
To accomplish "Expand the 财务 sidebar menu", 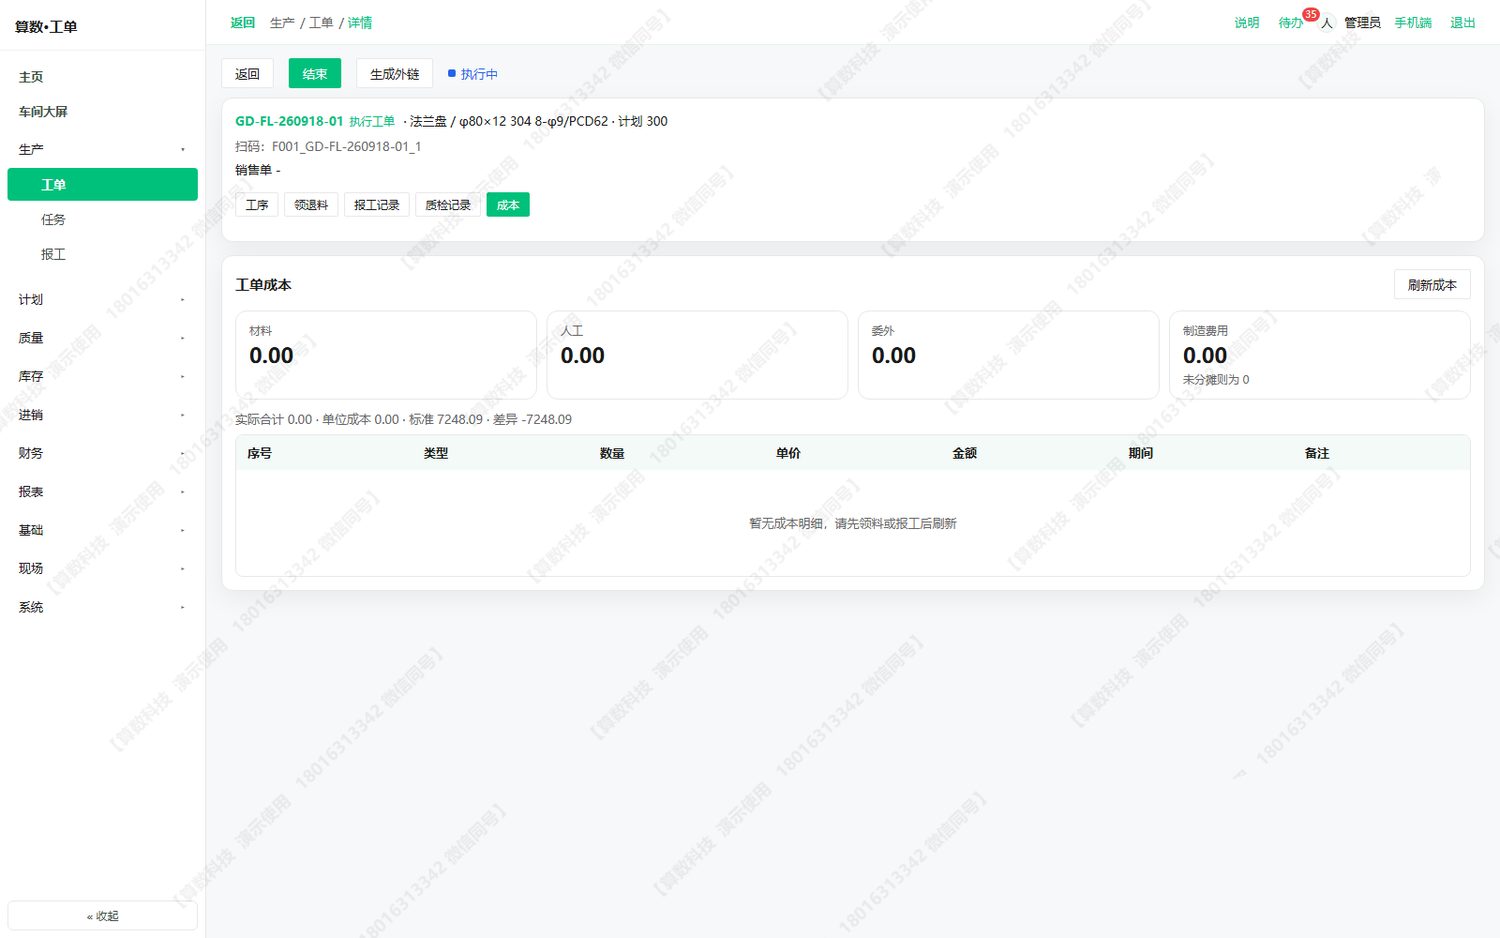I will pyautogui.click(x=102, y=453).
